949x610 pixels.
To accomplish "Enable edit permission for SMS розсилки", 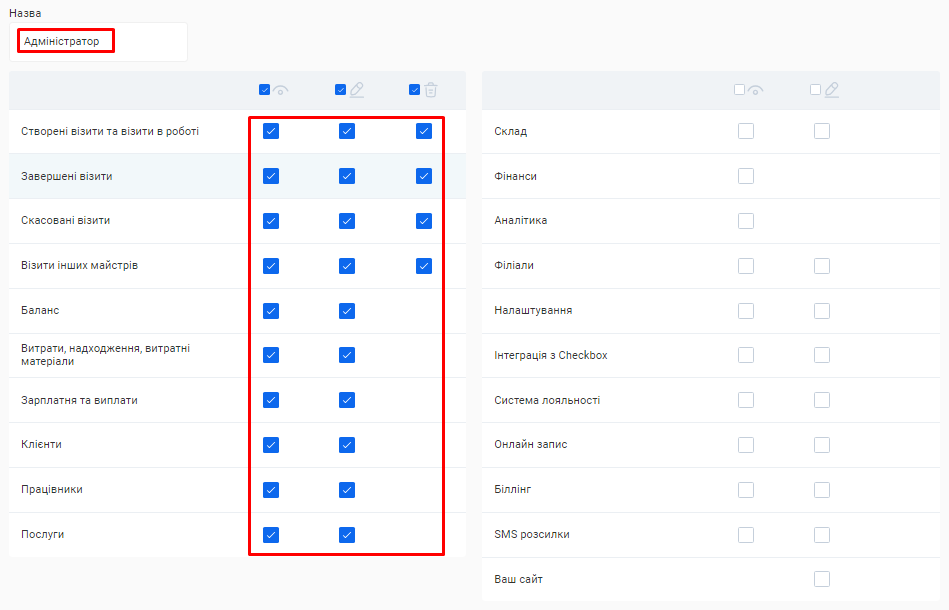I will pyautogui.click(x=822, y=535).
